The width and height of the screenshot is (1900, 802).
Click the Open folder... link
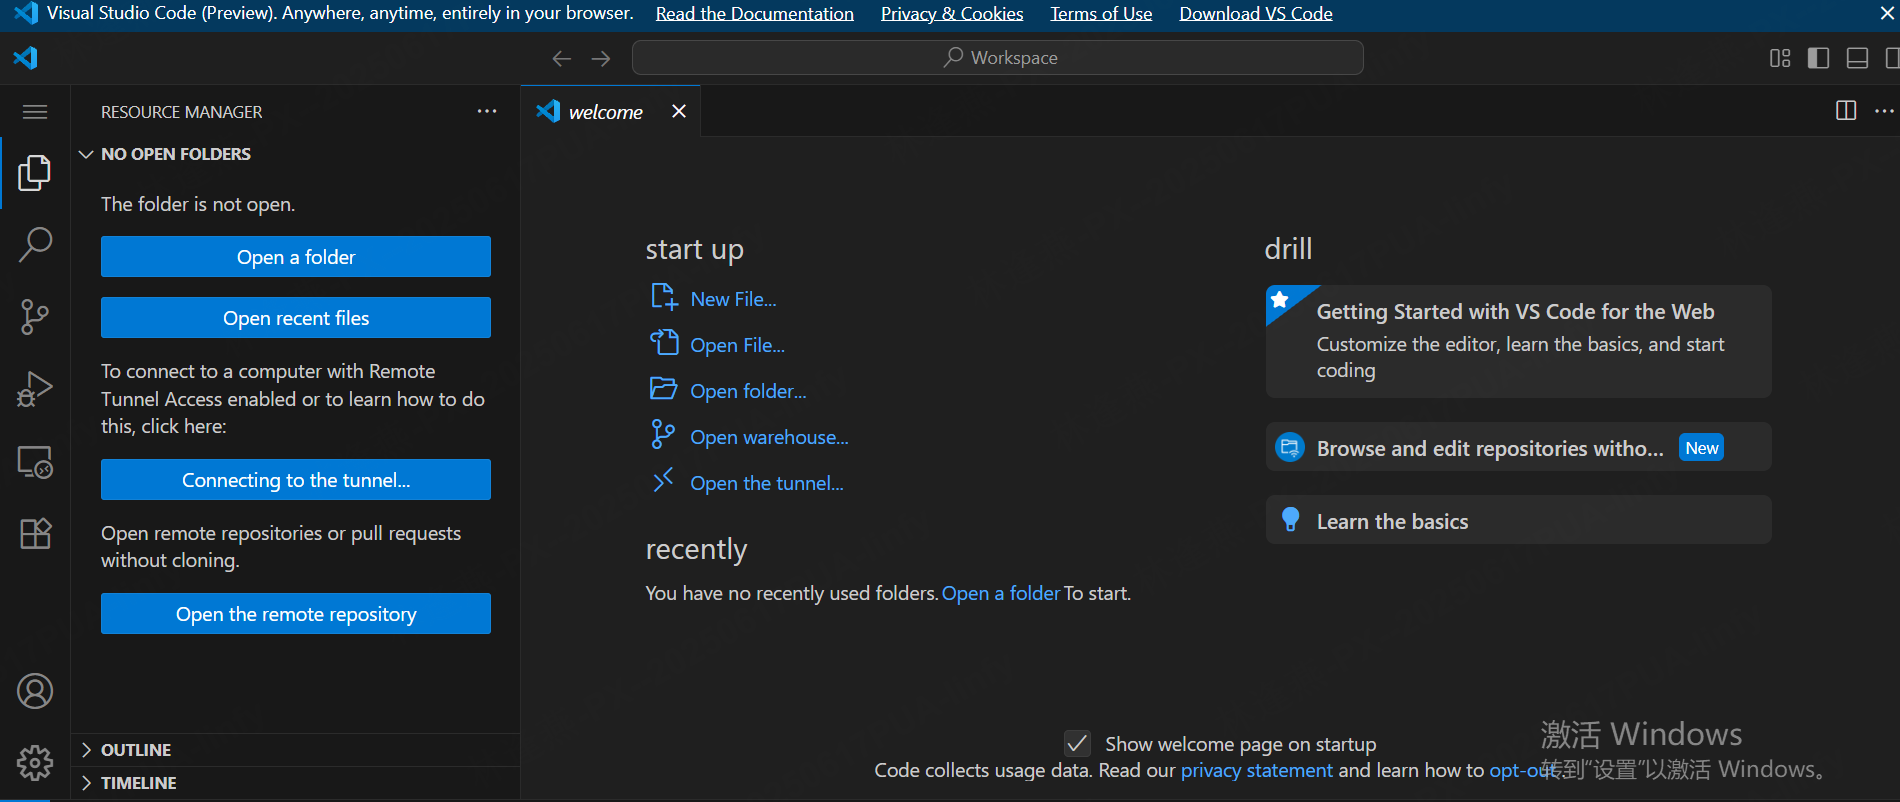pos(748,391)
